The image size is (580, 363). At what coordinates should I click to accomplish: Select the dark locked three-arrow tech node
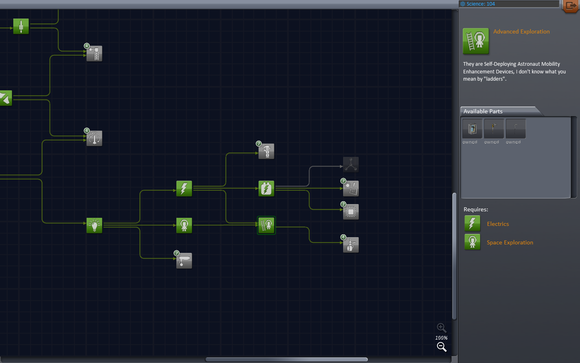[350, 164]
